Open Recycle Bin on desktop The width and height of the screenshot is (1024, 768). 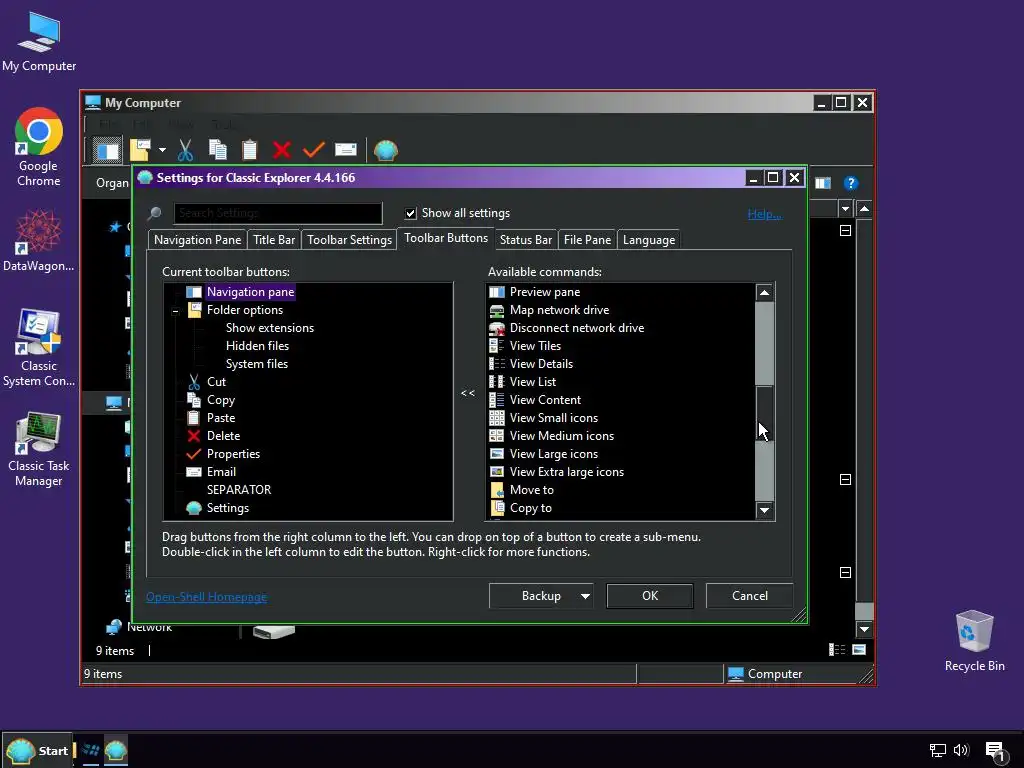(x=974, y=641)
